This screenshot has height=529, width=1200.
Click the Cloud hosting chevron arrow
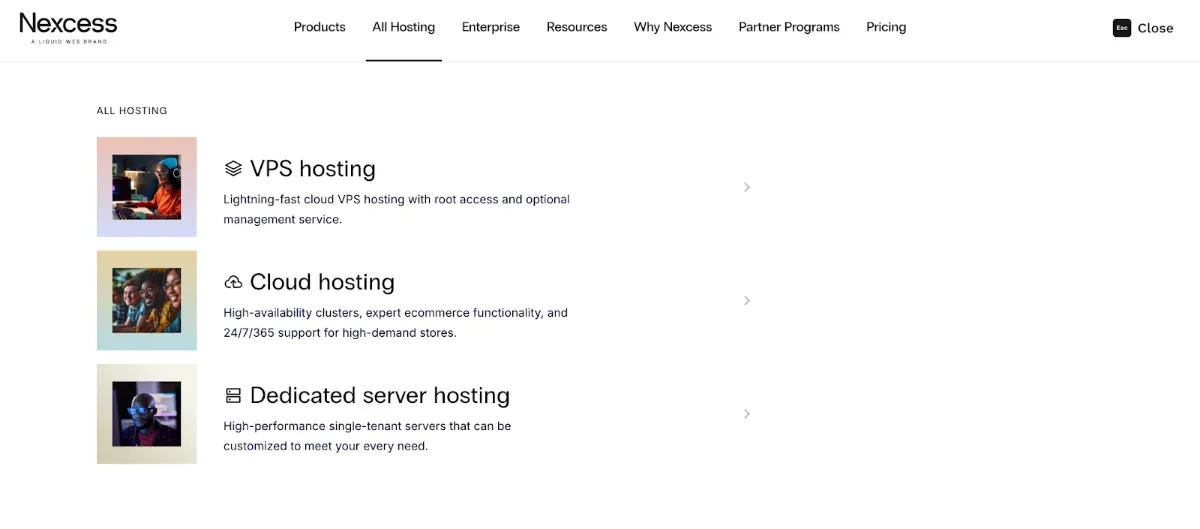[747, 300]
